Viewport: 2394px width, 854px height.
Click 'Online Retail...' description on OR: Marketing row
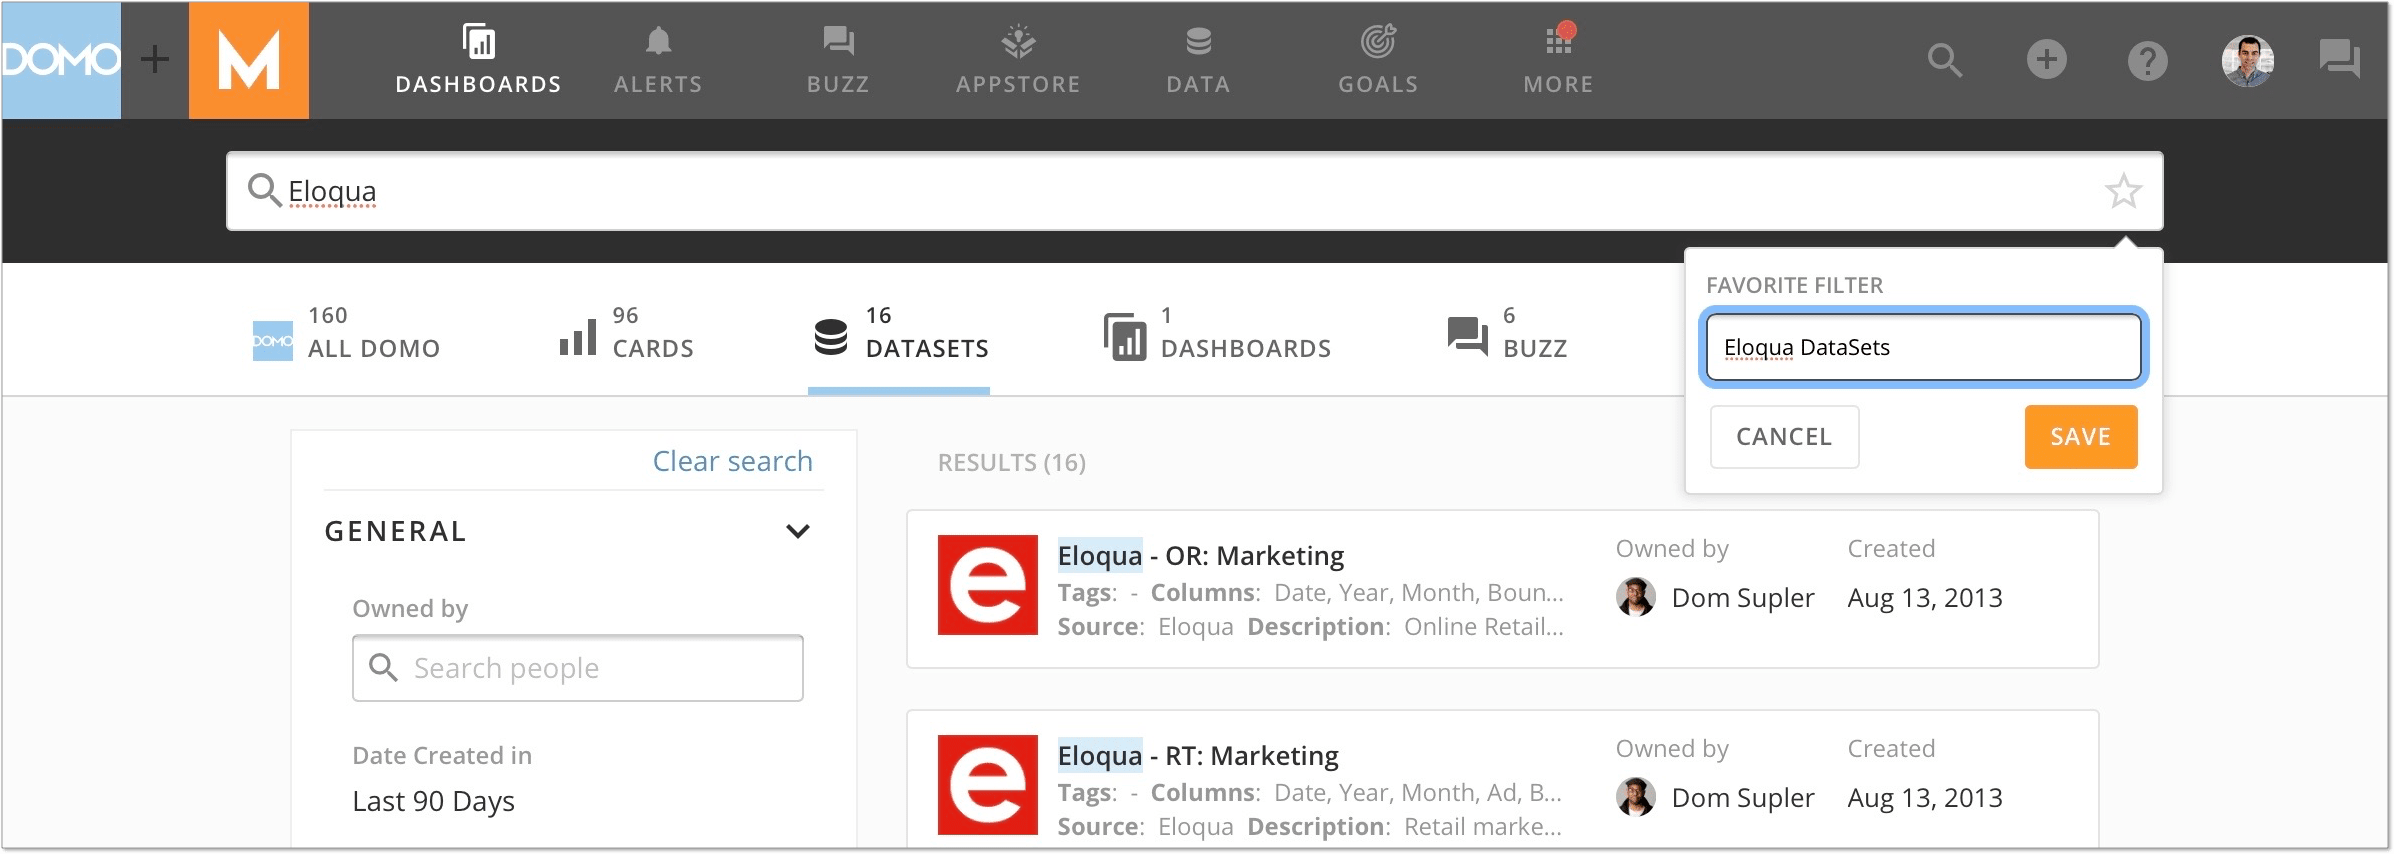tap(1484, 627)
